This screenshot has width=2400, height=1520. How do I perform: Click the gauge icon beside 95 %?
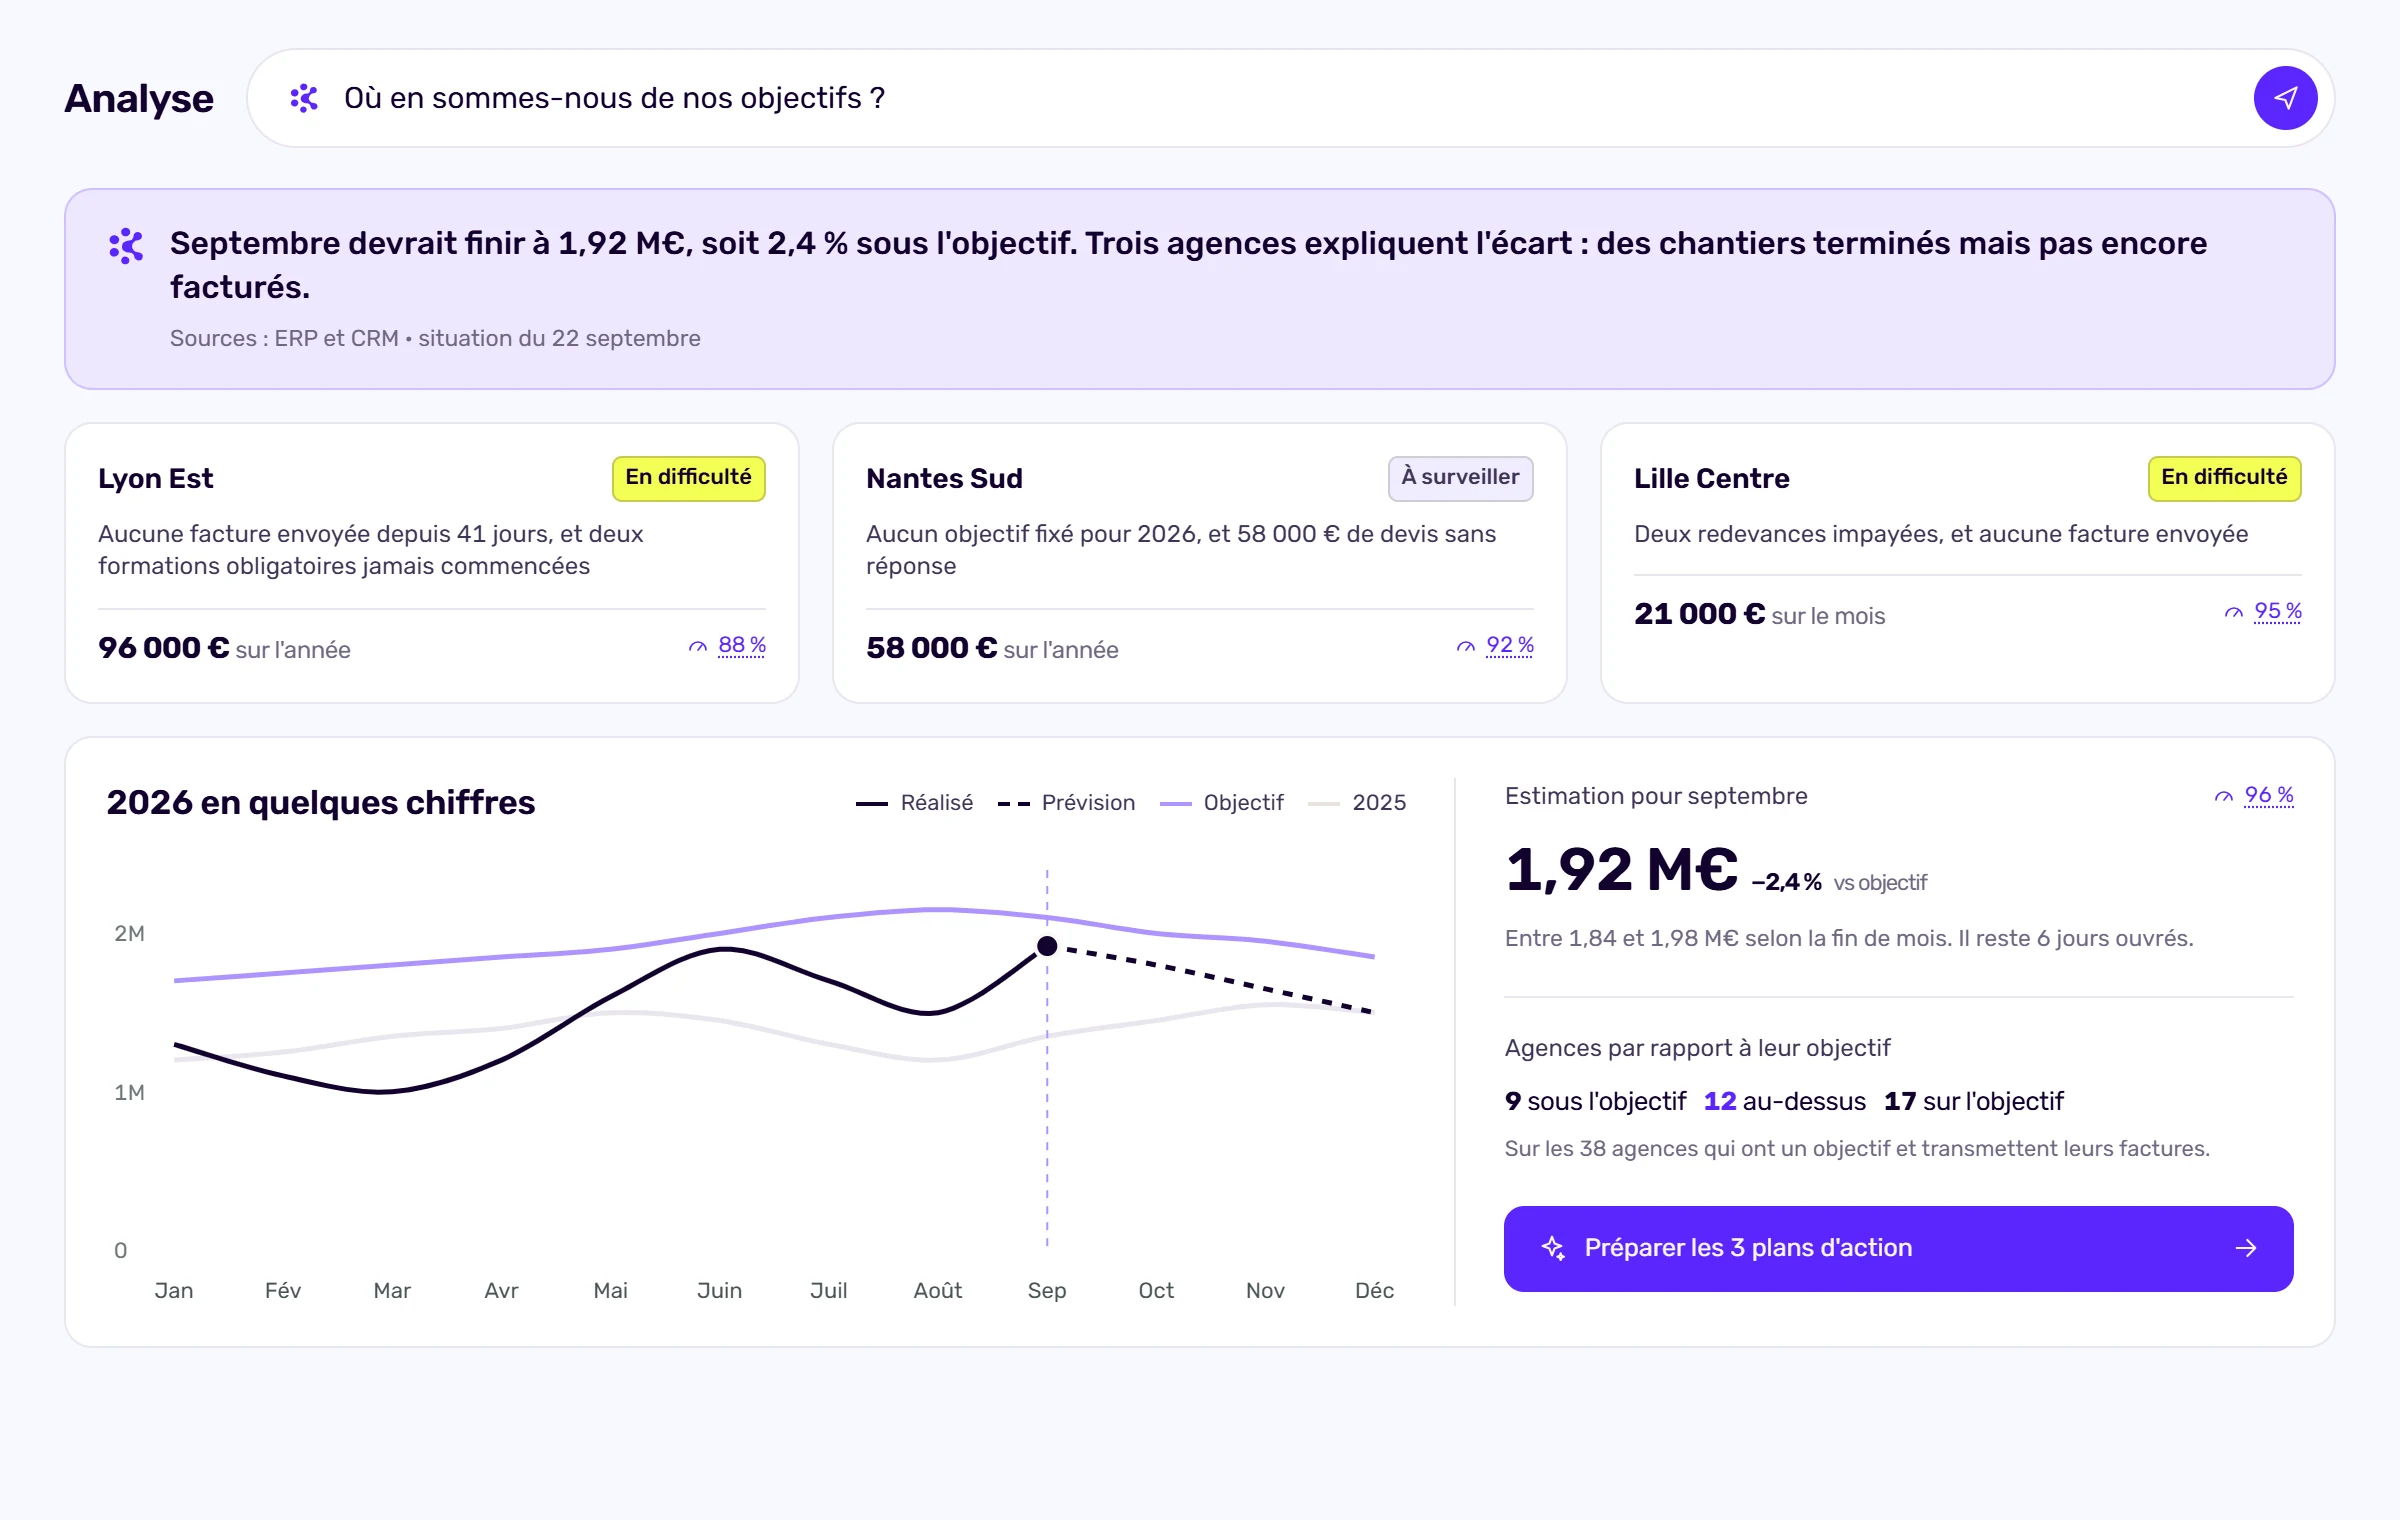2234,613
